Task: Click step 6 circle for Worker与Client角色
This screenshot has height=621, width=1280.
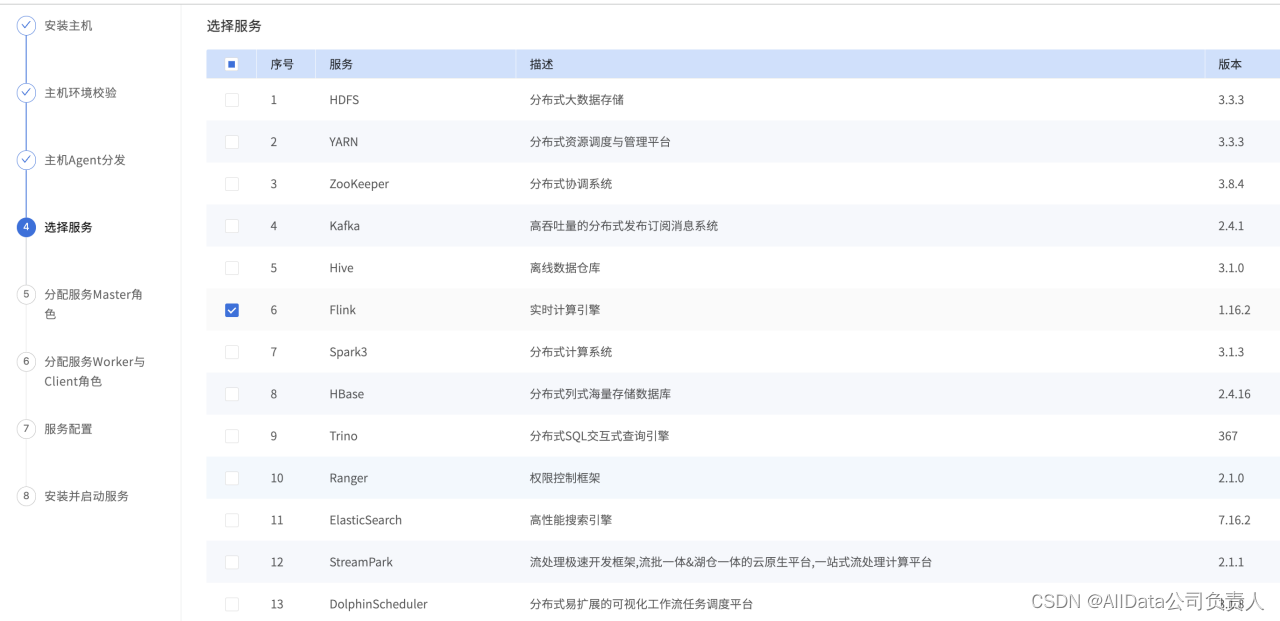Action: point(26,361)
